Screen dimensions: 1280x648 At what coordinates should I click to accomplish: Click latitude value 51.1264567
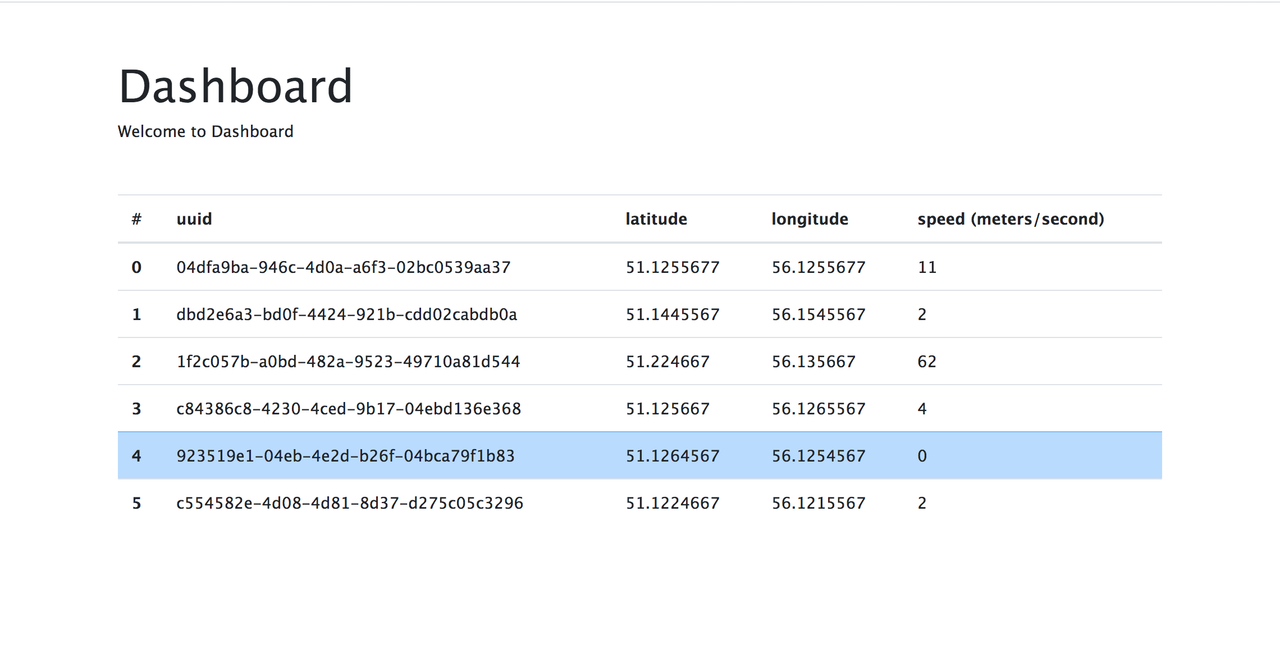(x=673, y=456)
